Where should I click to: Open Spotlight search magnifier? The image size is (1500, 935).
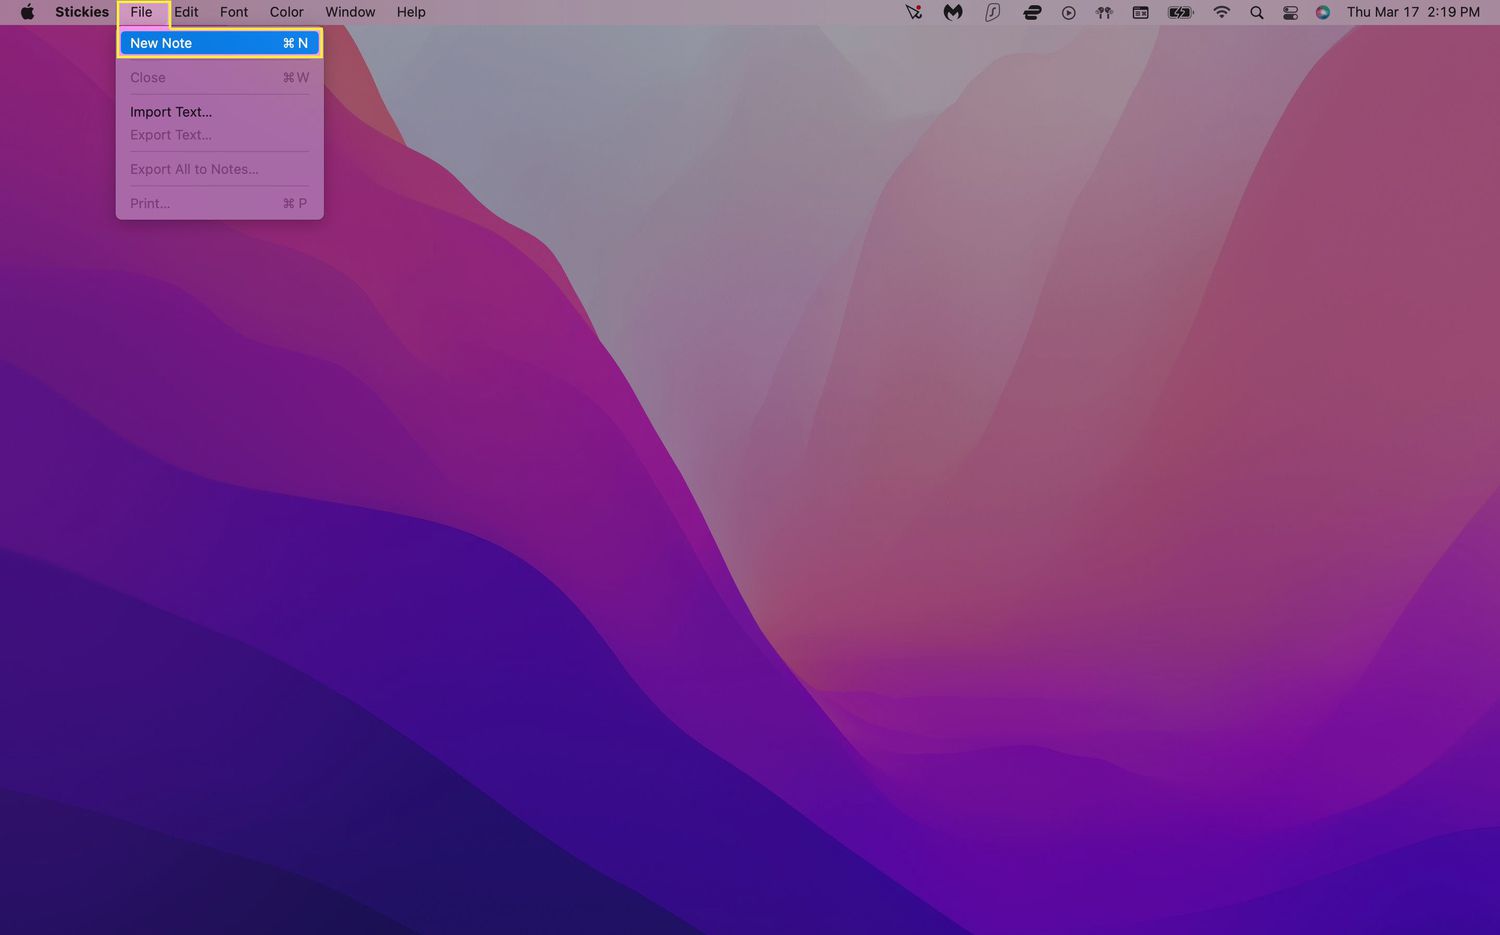(1257, 12)
